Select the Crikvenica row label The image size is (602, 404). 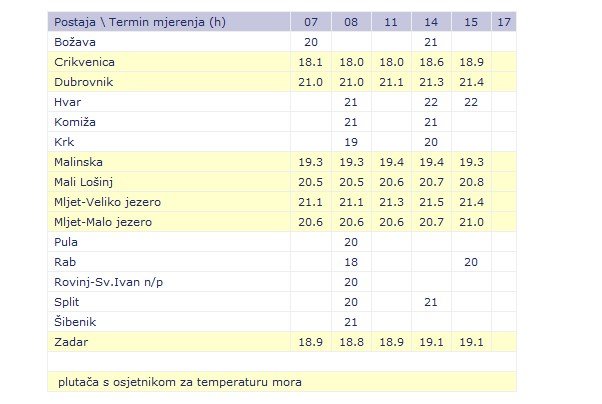pyautogui.click(x=84, y=62)
